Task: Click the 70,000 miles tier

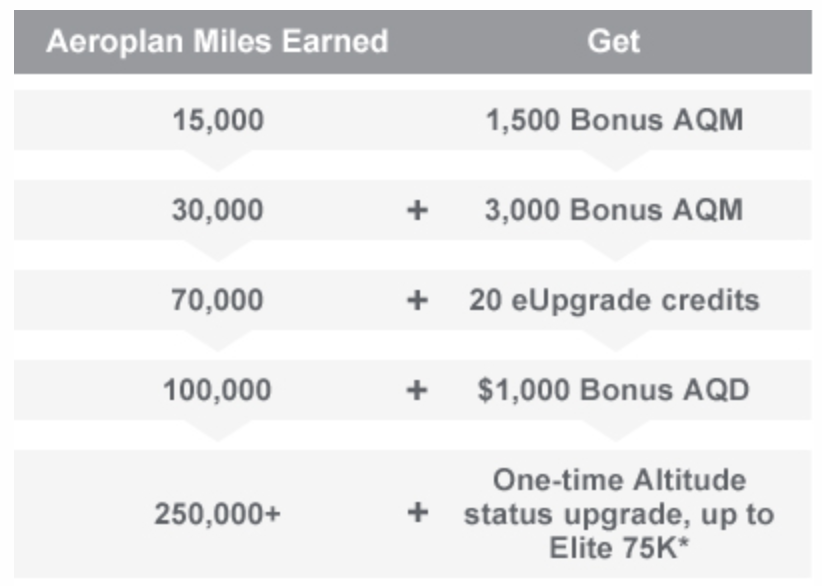Action: [218, 300]
